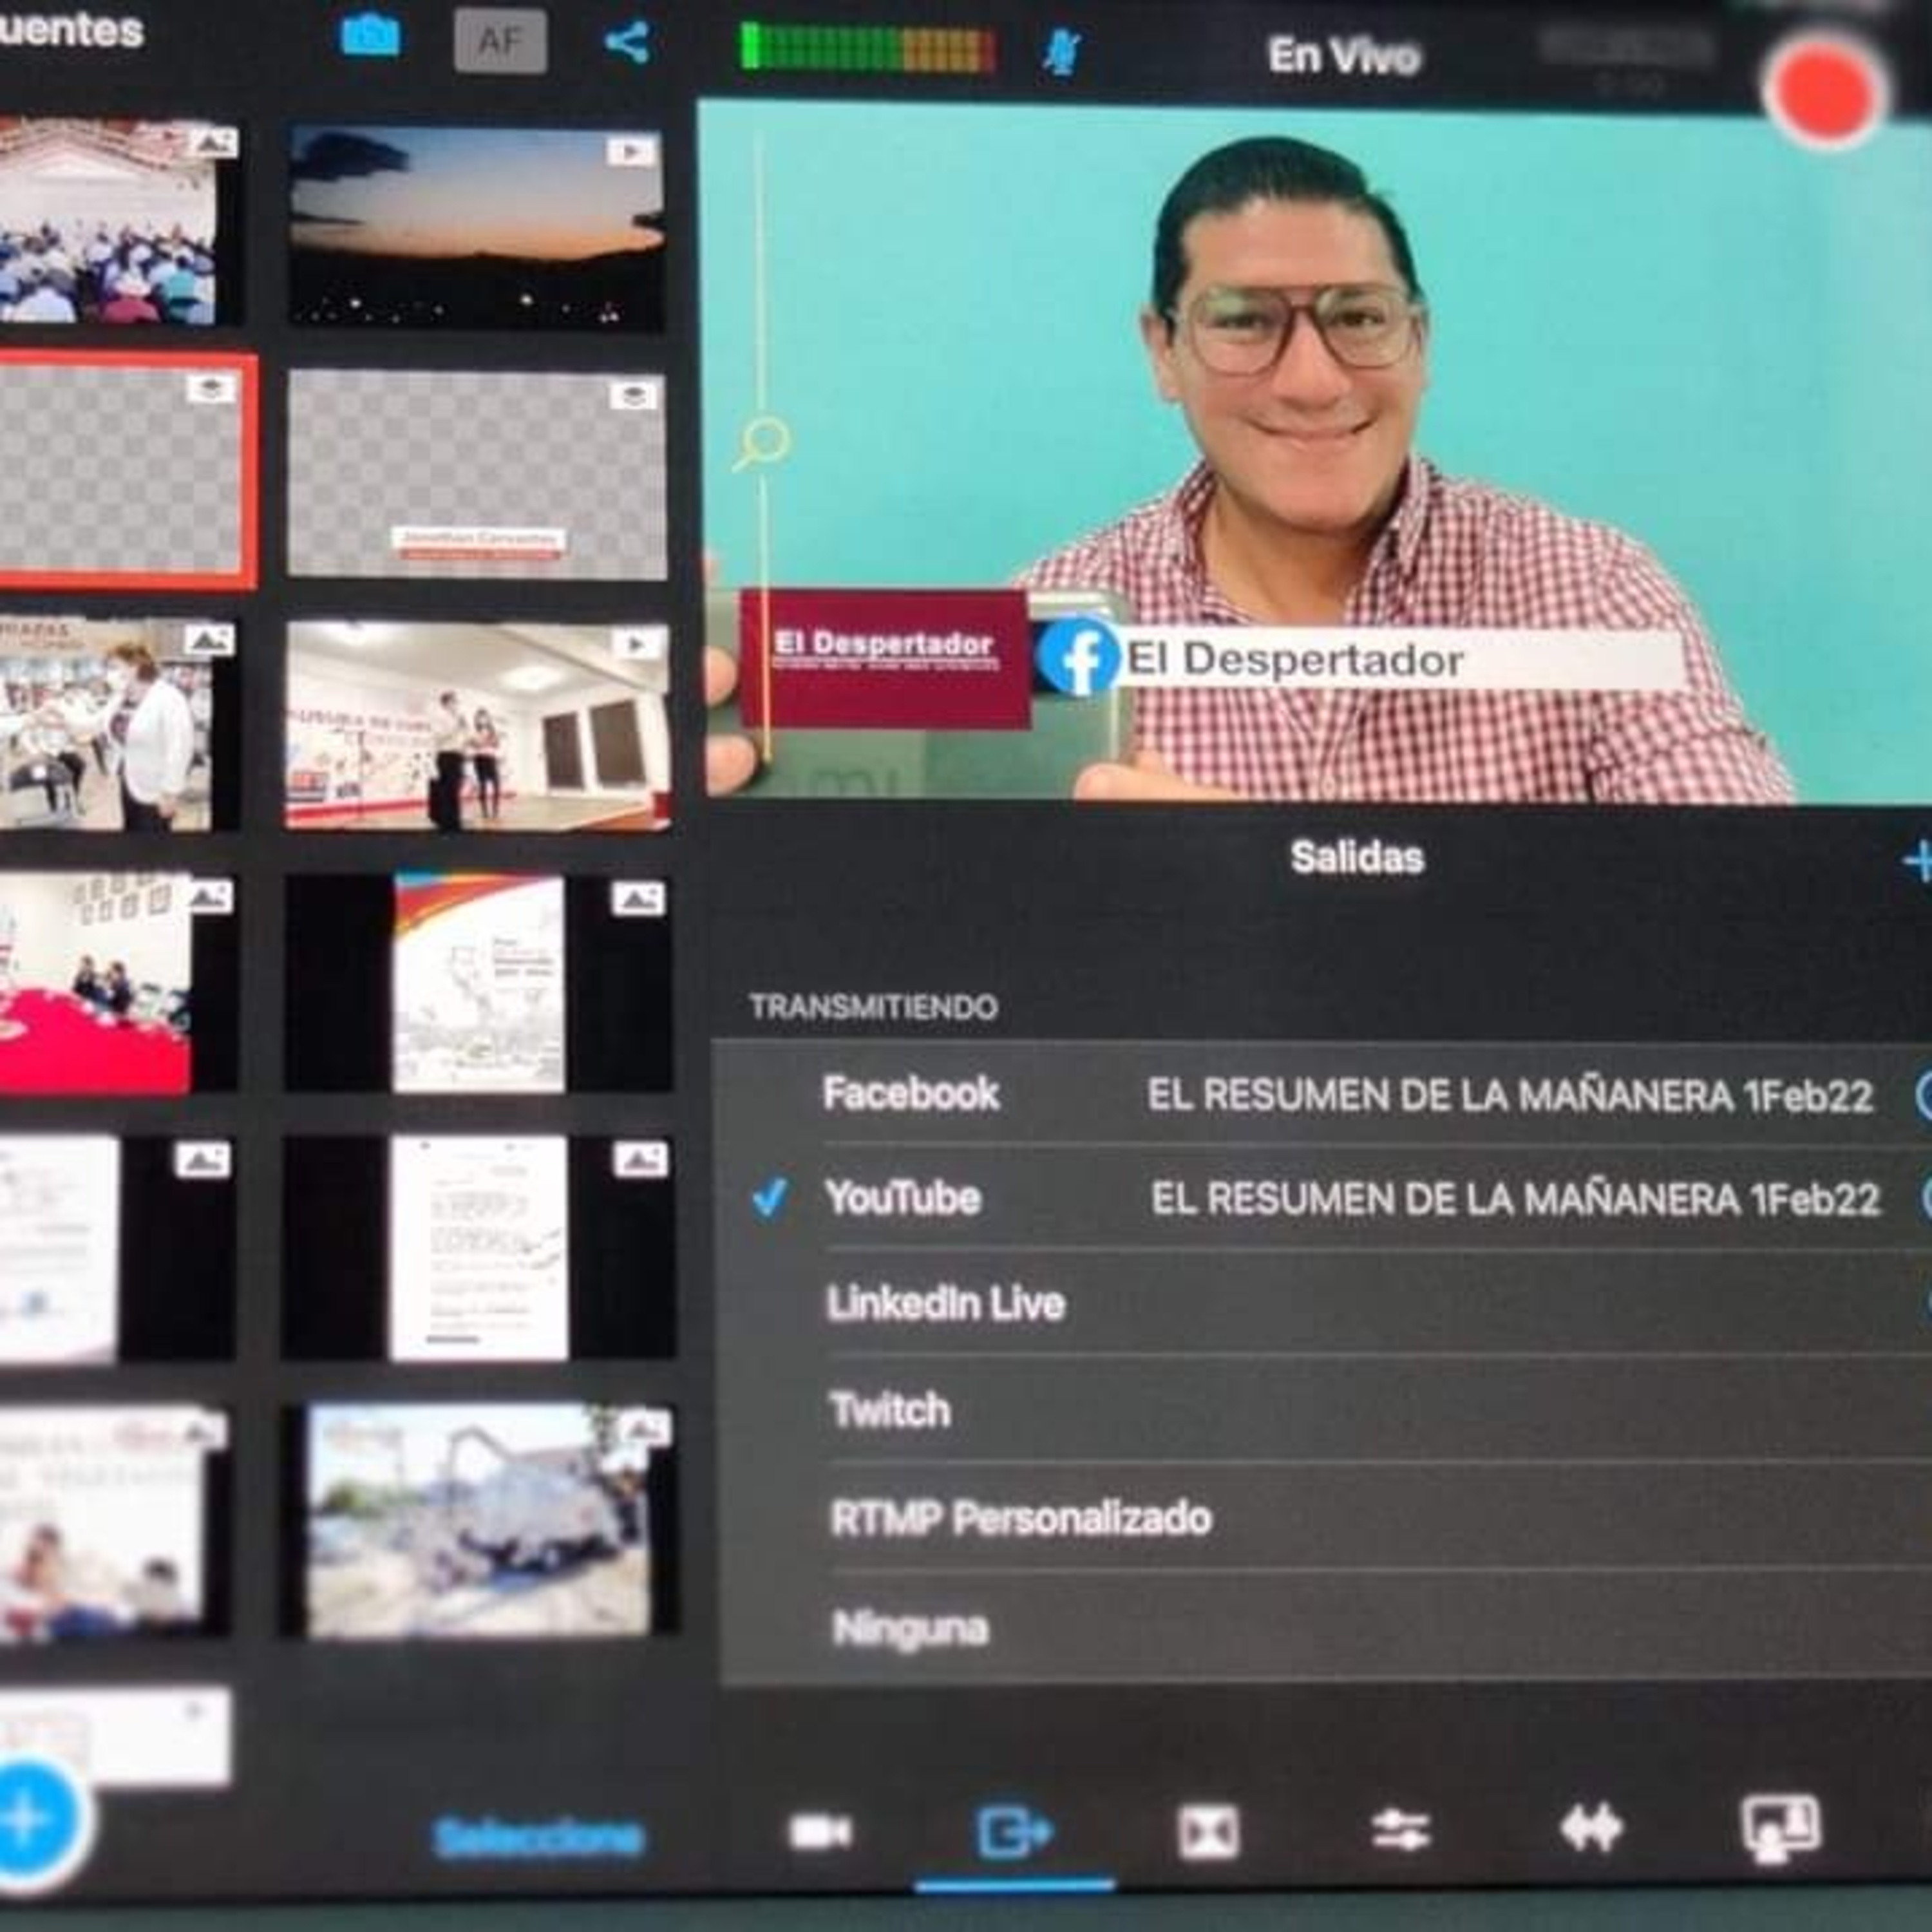Tap the zoom magnifier handle on preview

pyautogui.click(x=762, y=444)
